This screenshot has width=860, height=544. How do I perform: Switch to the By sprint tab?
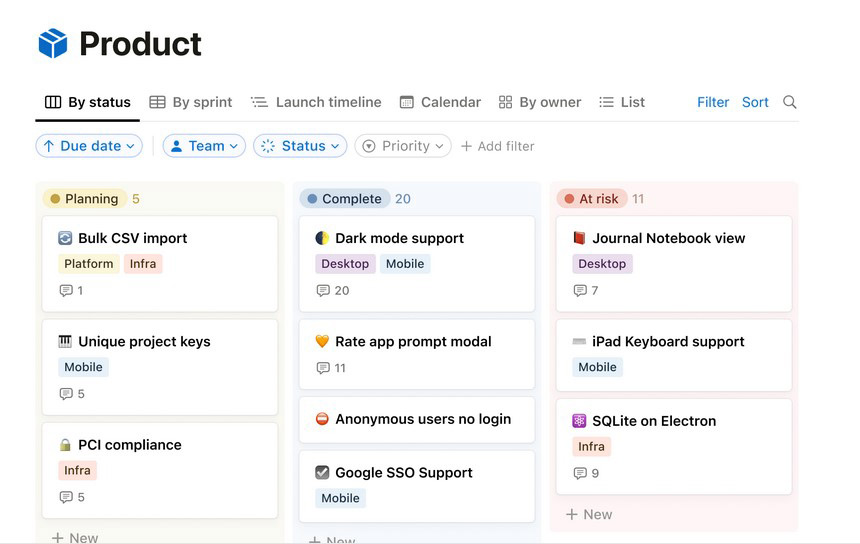(x=191, y=102)
